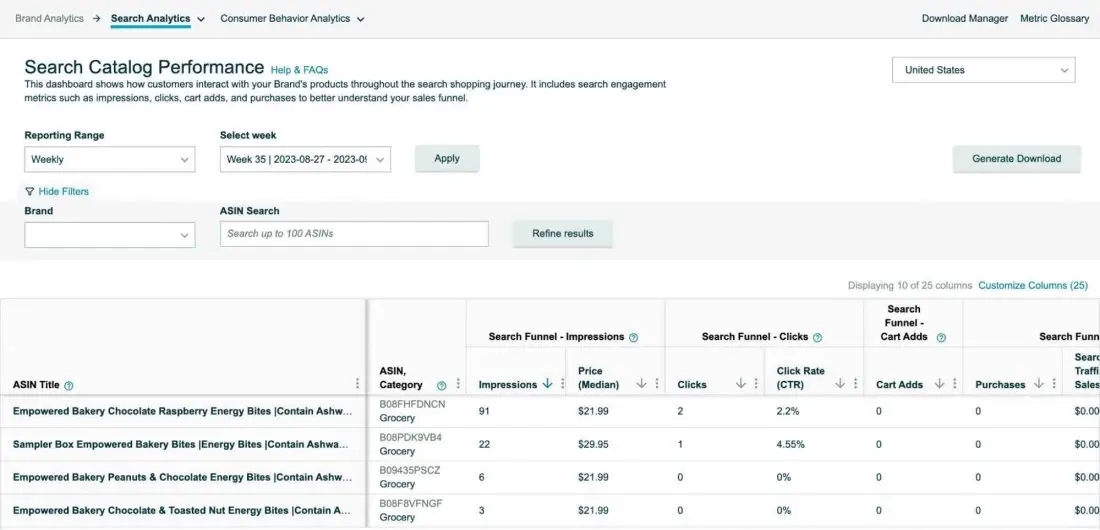
Task: Click the help icon beside ASIN, Category
Action: click(441, 385)
